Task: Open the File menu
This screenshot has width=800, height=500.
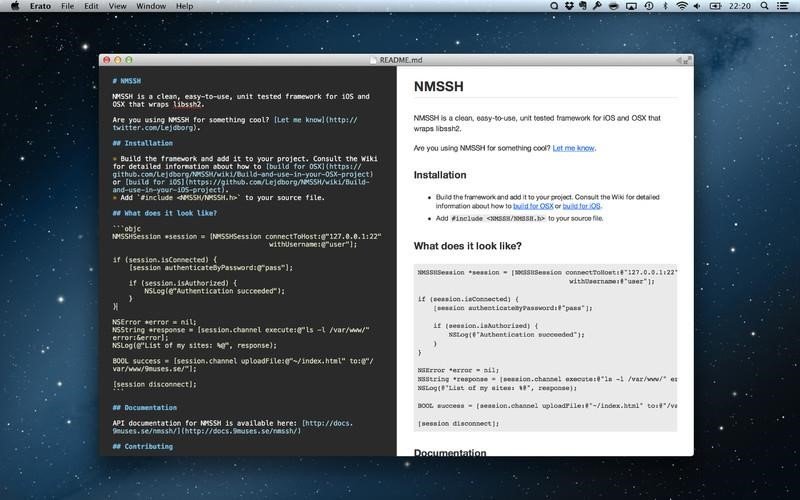Action: coord(67,6)
